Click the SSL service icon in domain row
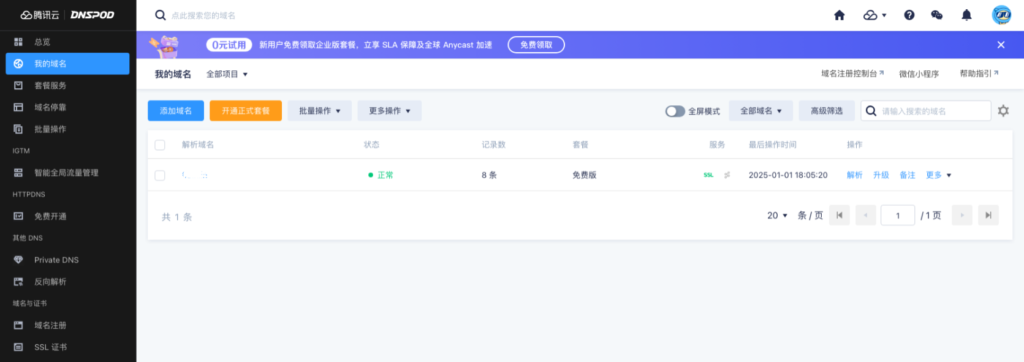This screenshot has width=1024, height=362. 709,175
